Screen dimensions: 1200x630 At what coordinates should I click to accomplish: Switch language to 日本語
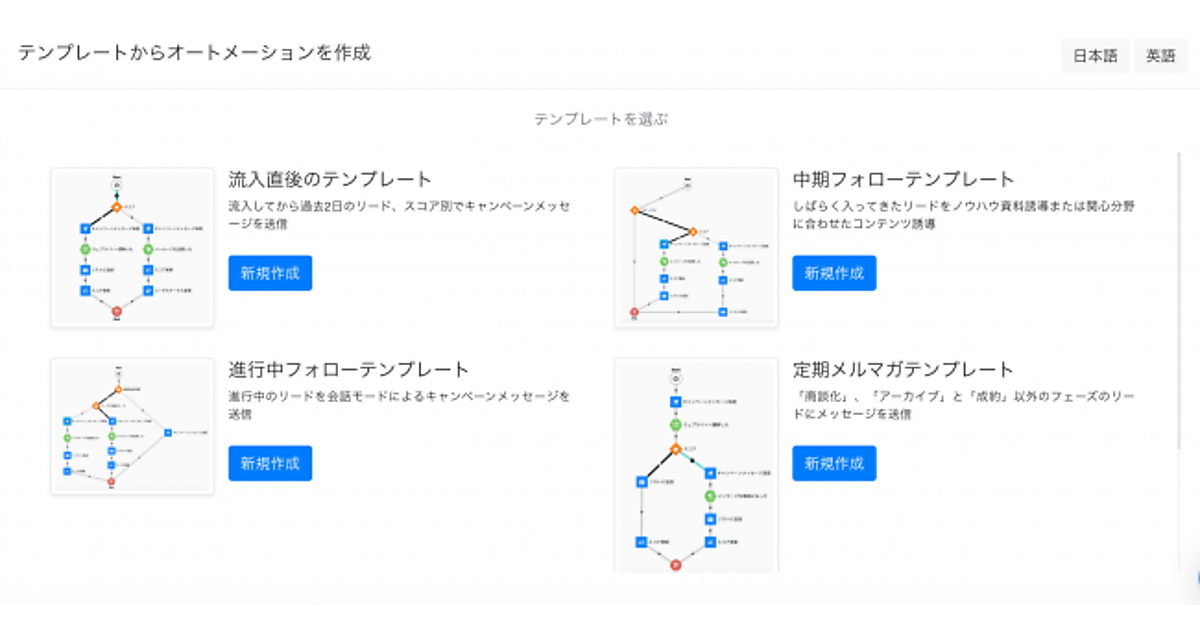[x=1095, y=56]
